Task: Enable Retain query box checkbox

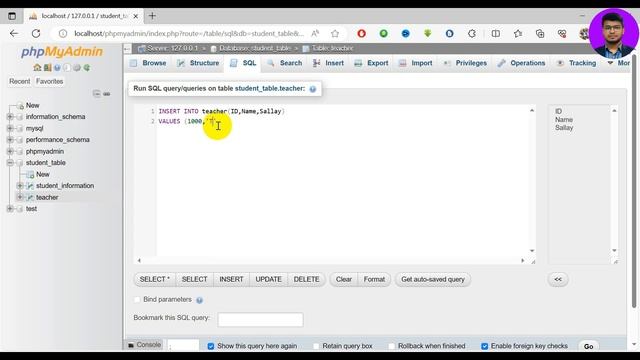Action: point(316,346)
